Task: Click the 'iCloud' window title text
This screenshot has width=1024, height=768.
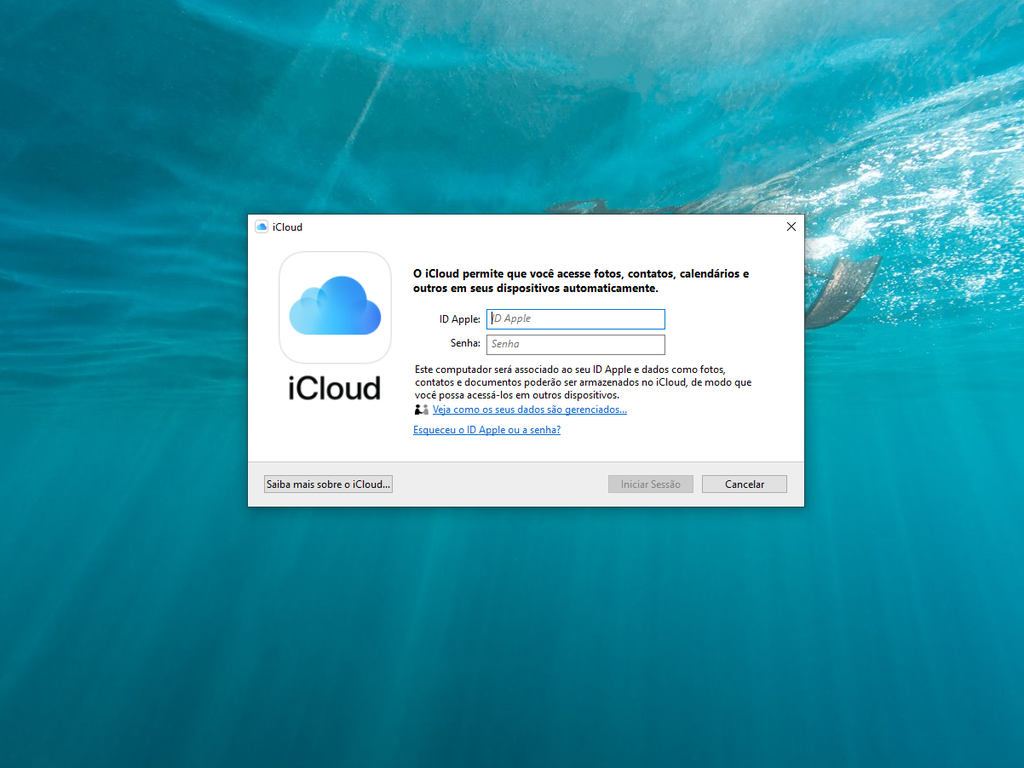Action: coord(287,227)
